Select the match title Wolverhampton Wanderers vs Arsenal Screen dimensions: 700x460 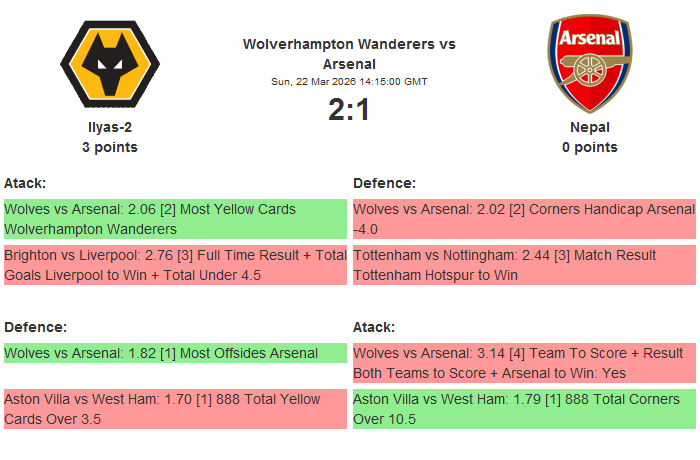coord(349,54)
